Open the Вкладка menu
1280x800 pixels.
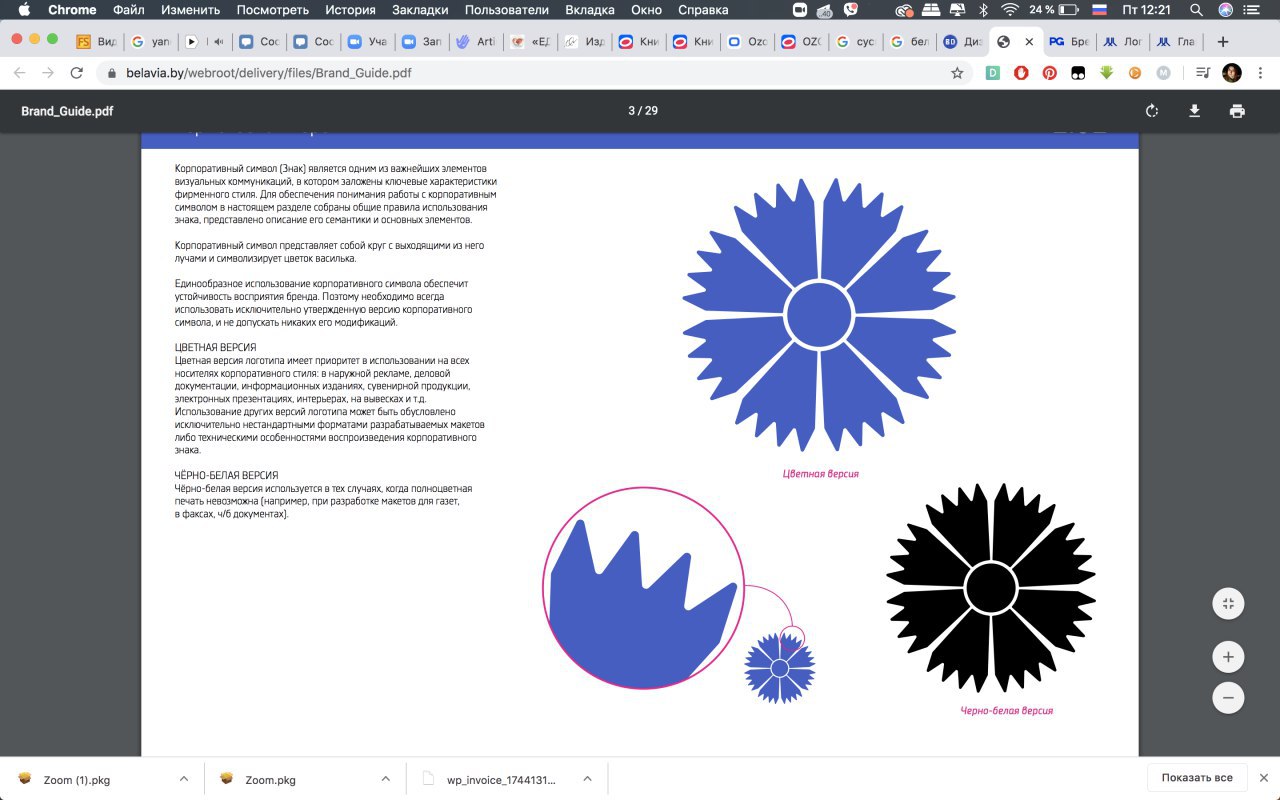click(x=590, y=10)
